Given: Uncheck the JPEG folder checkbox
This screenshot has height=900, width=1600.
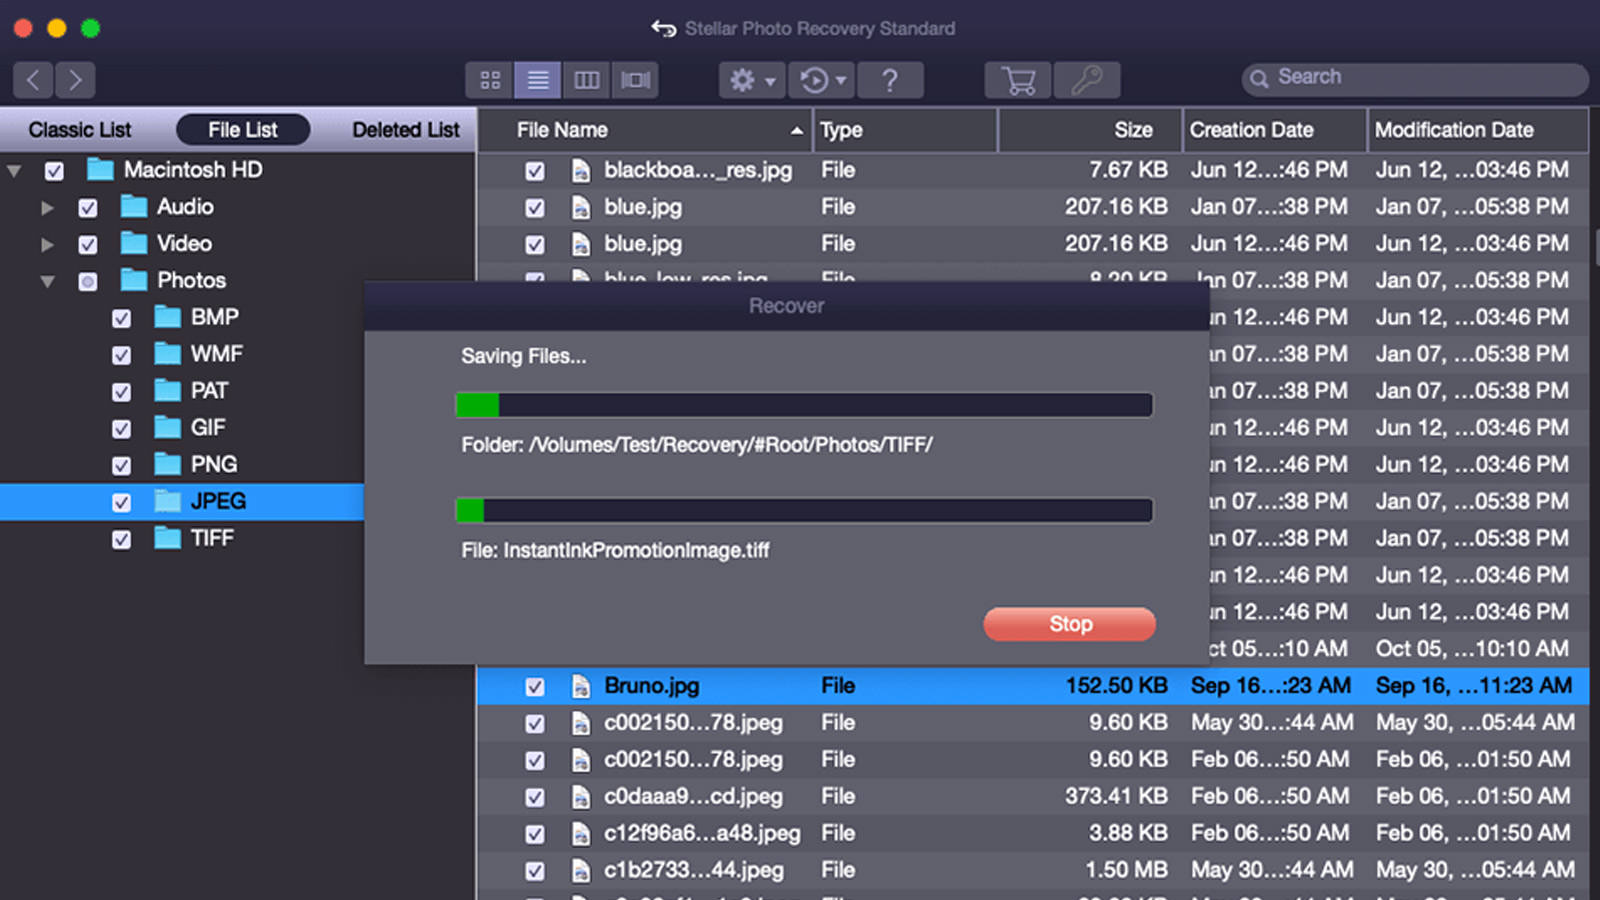Looking at the screenshot, I should 122,503.
